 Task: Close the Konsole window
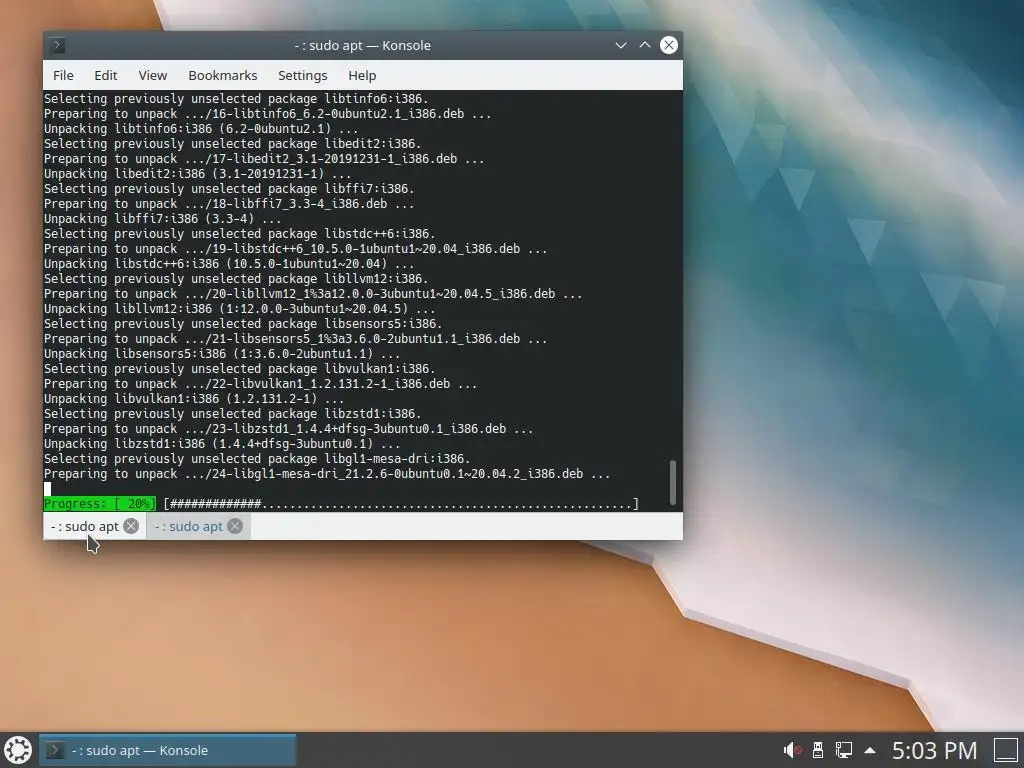(x=669, y=45)
